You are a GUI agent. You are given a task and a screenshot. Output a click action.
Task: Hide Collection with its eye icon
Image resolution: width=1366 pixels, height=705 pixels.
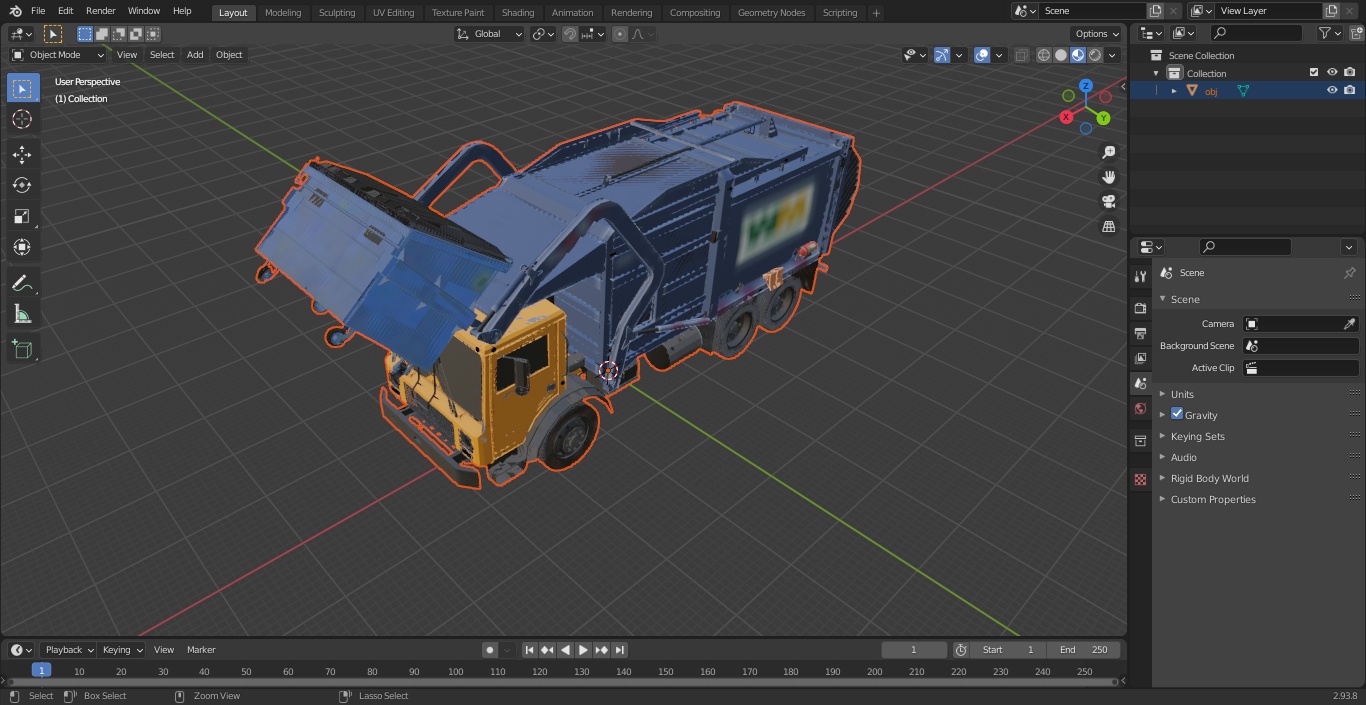point(1332,73)
